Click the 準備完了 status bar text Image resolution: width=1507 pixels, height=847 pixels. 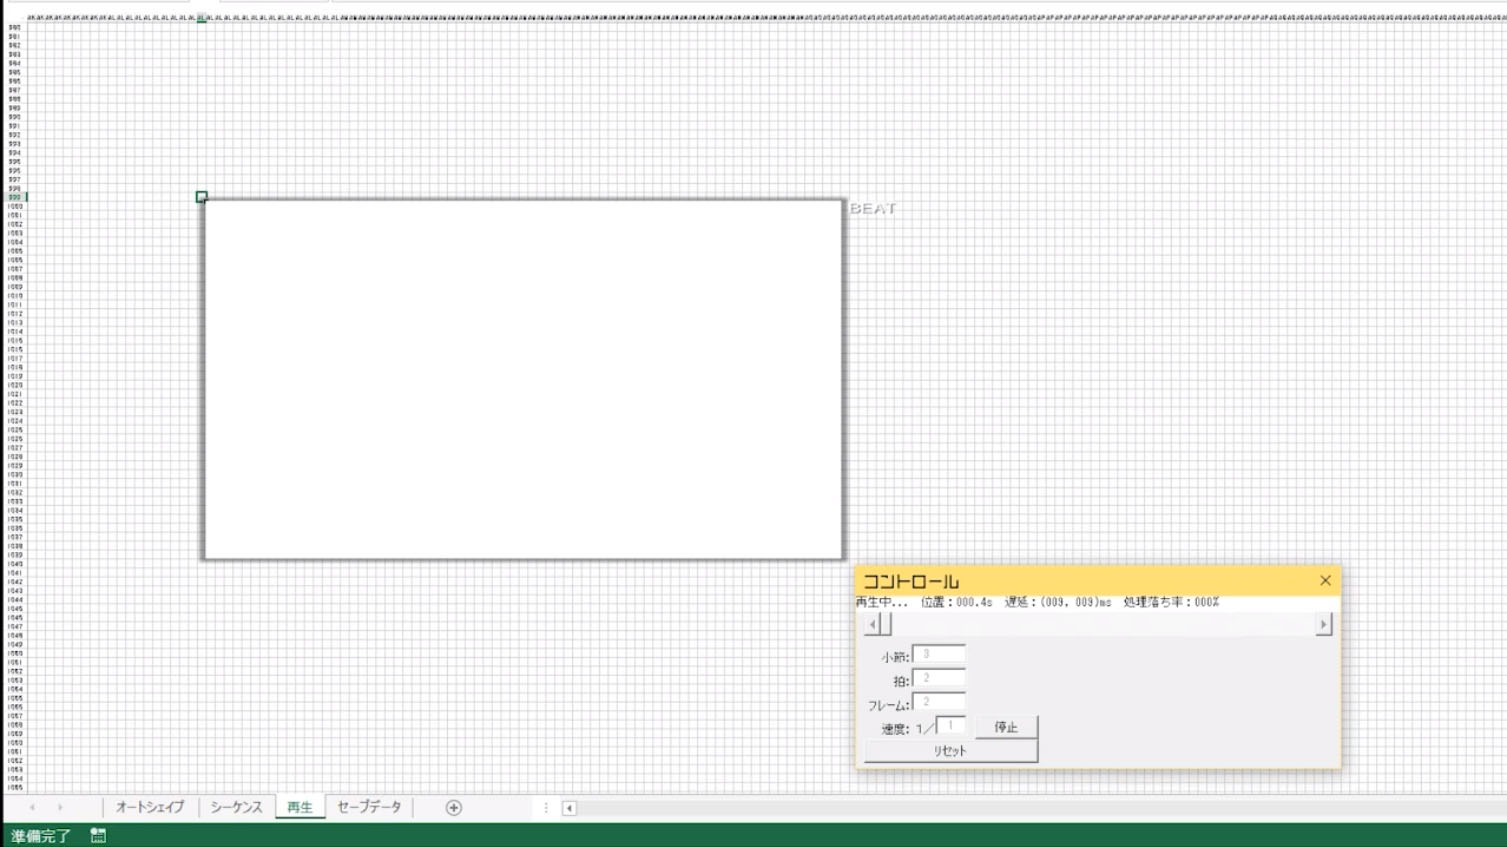41,835
